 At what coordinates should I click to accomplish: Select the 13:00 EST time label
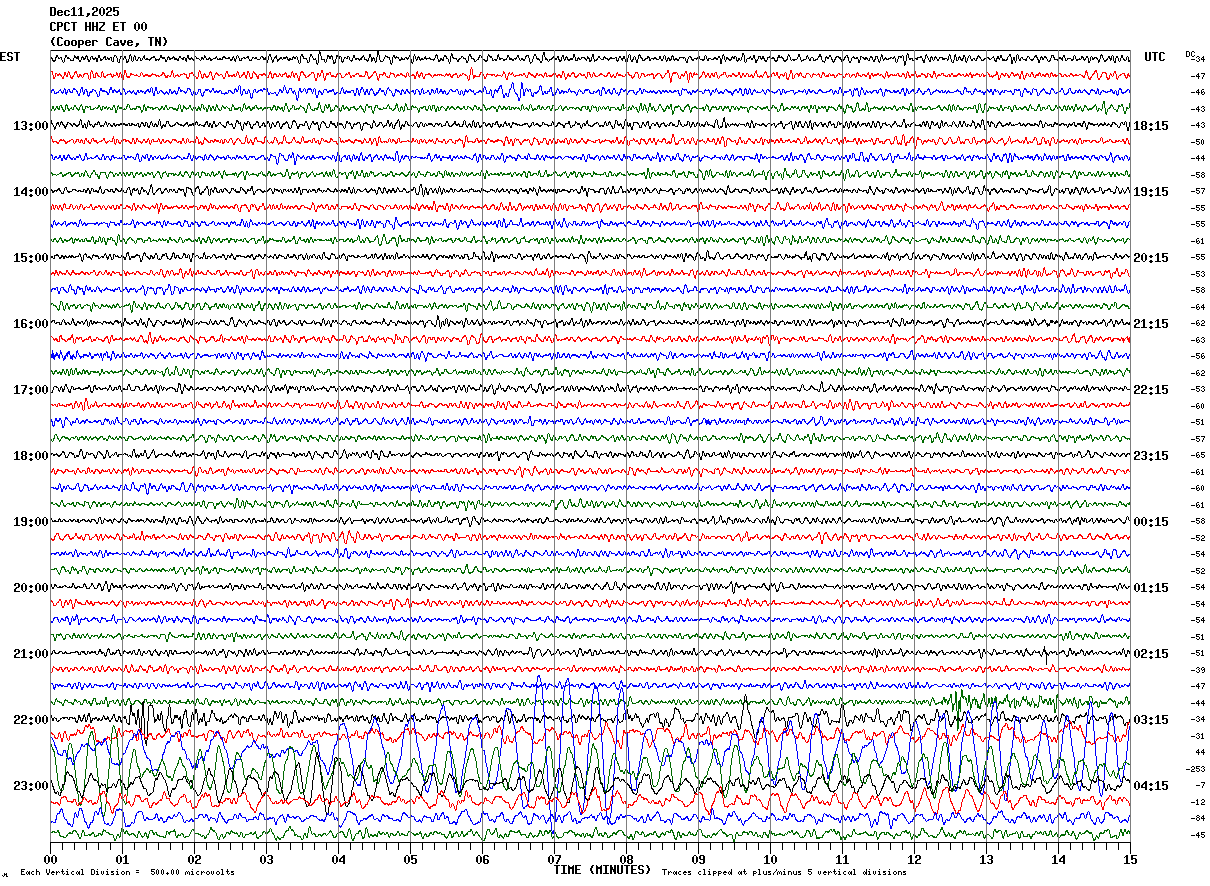pyautogui.click(x=31, y=126)
